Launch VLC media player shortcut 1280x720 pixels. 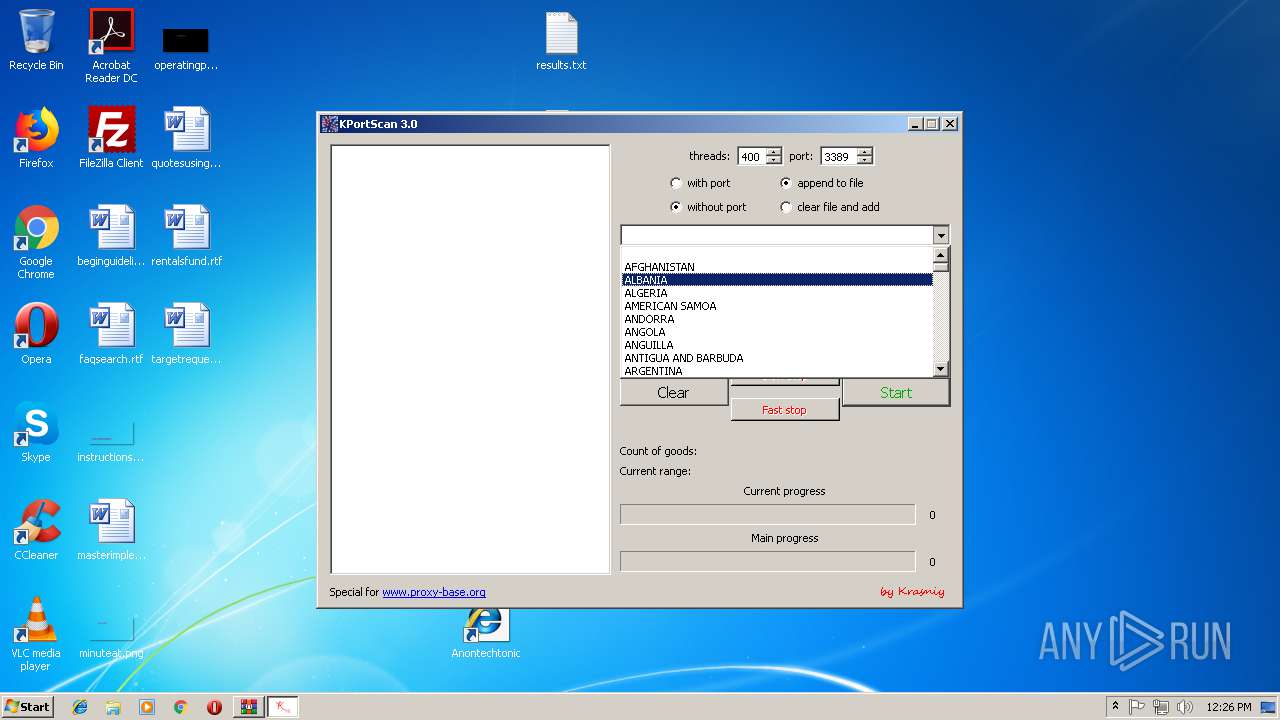[x=36, y=634]
